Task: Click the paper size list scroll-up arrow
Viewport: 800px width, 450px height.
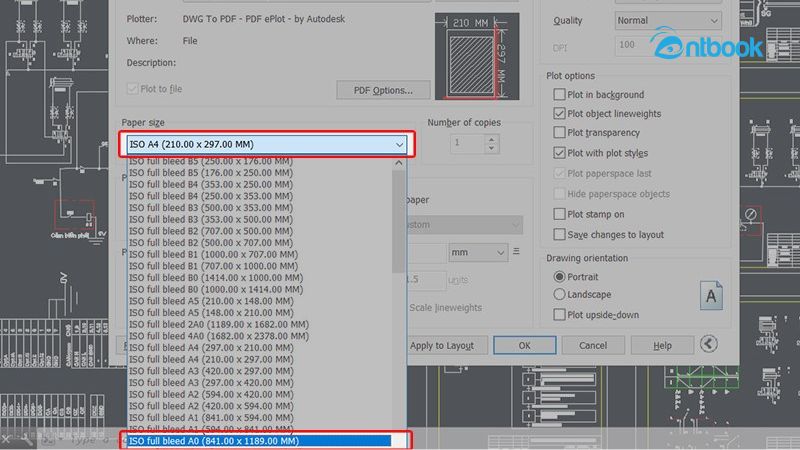Action: pos(398,163)
